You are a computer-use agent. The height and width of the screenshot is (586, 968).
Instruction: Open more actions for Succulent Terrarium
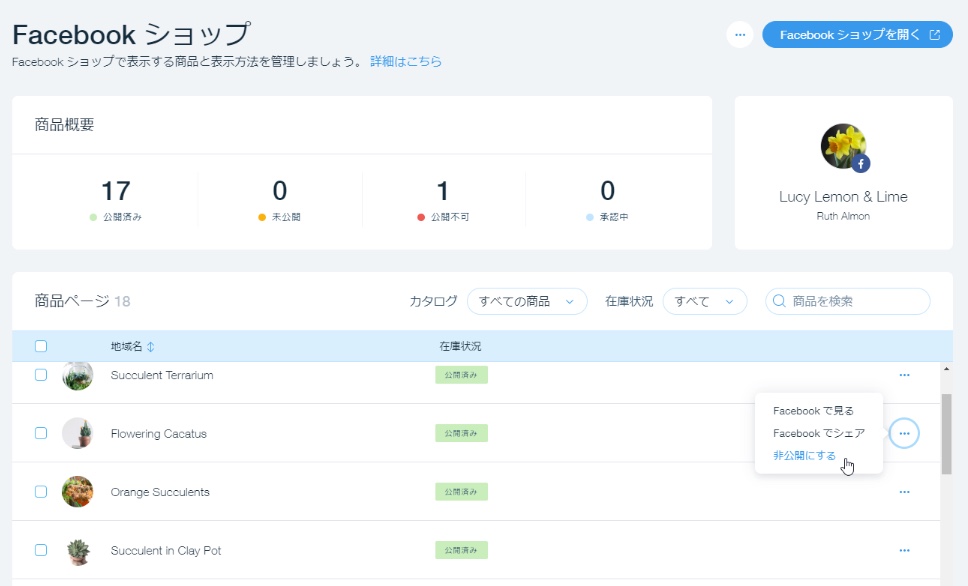pos(904,375)
